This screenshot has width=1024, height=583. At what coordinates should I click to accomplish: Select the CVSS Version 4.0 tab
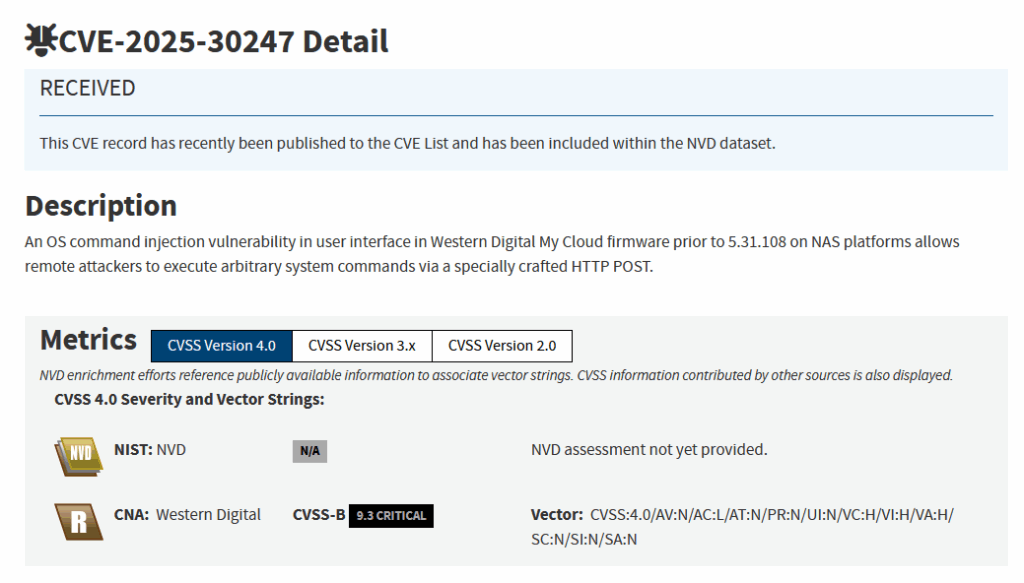click(x=221, y=346)
